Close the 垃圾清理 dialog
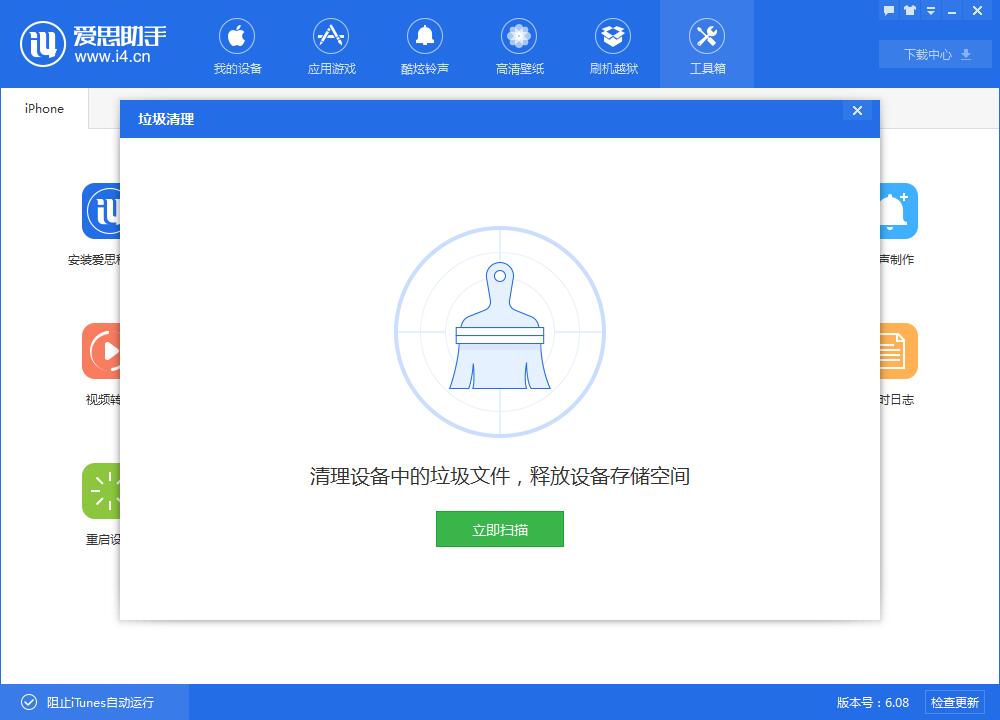Screen dimensions: 1000x720 857,111
